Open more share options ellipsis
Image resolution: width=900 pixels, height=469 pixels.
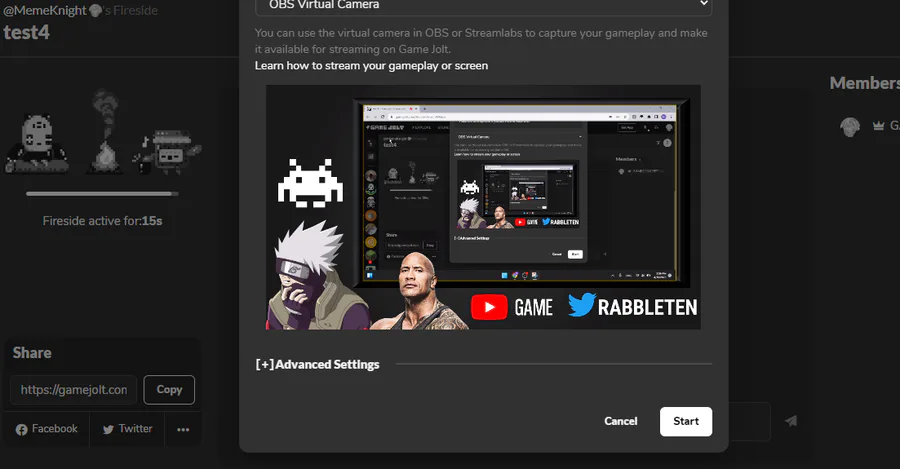tap(183, 429)
